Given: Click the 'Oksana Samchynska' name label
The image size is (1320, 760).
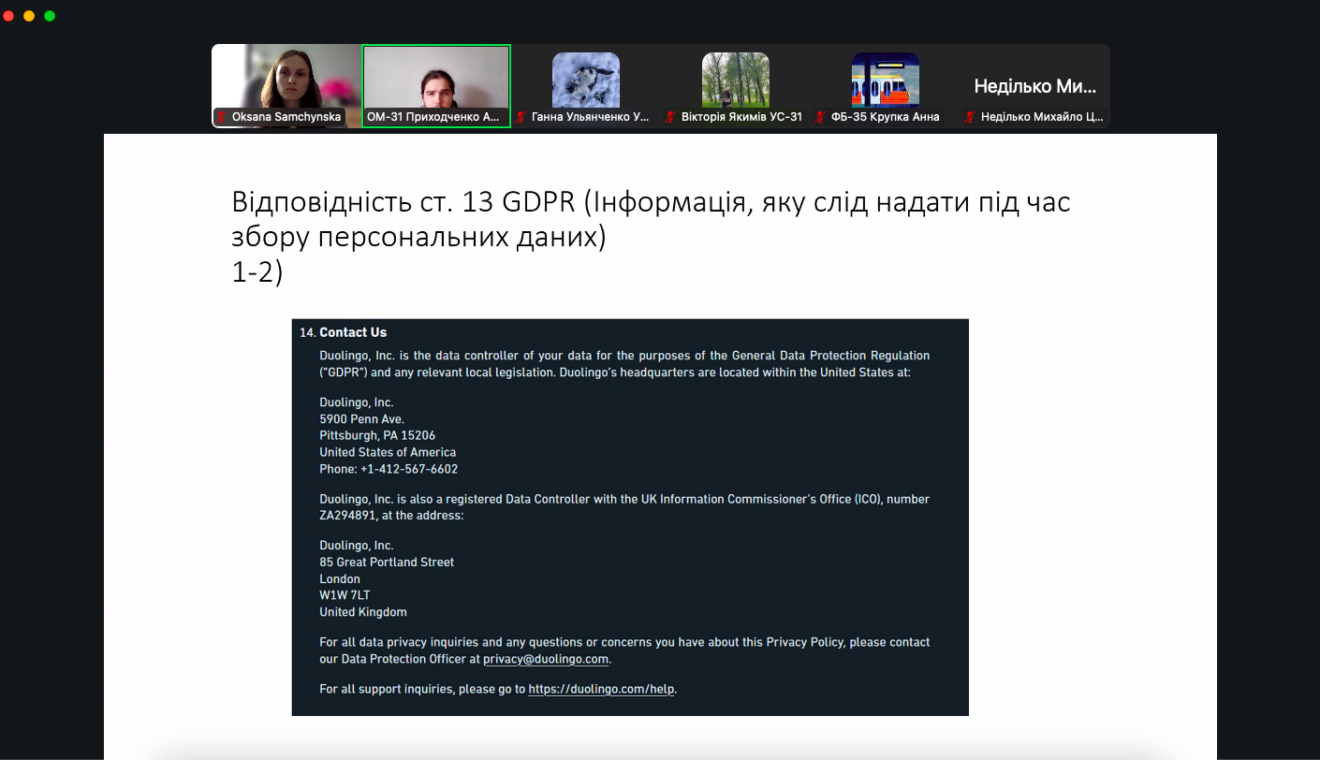Looking at the screenshot, I should (286, 117).
